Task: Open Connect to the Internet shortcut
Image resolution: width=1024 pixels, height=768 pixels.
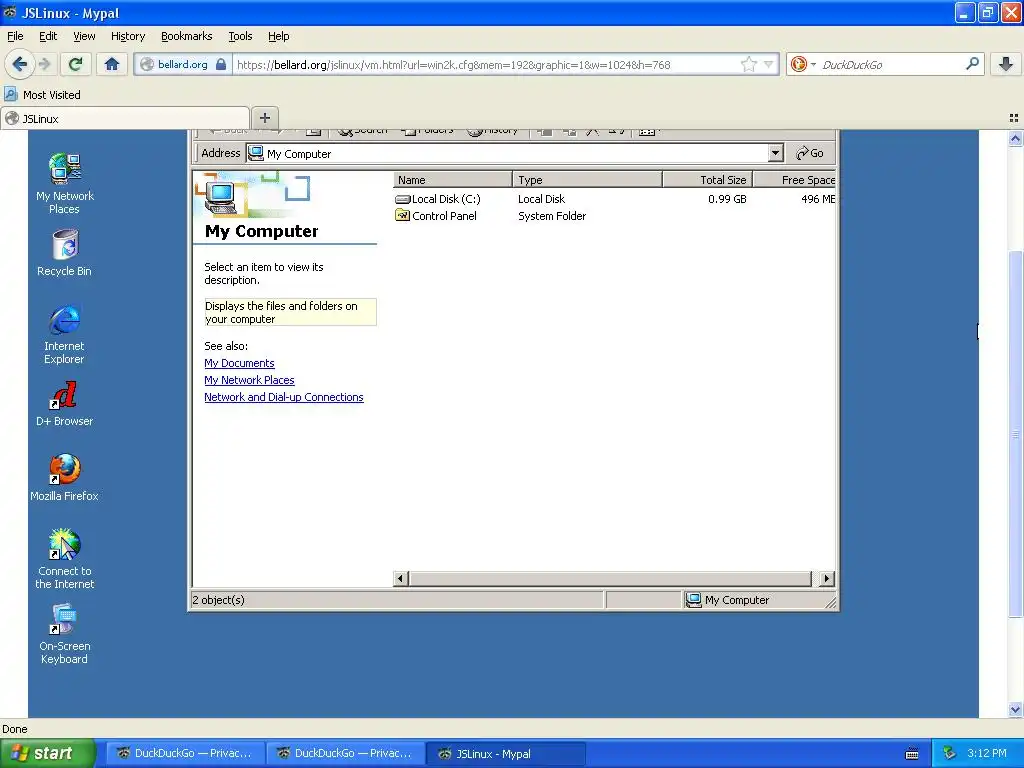Action: click(x=65, y=559)
